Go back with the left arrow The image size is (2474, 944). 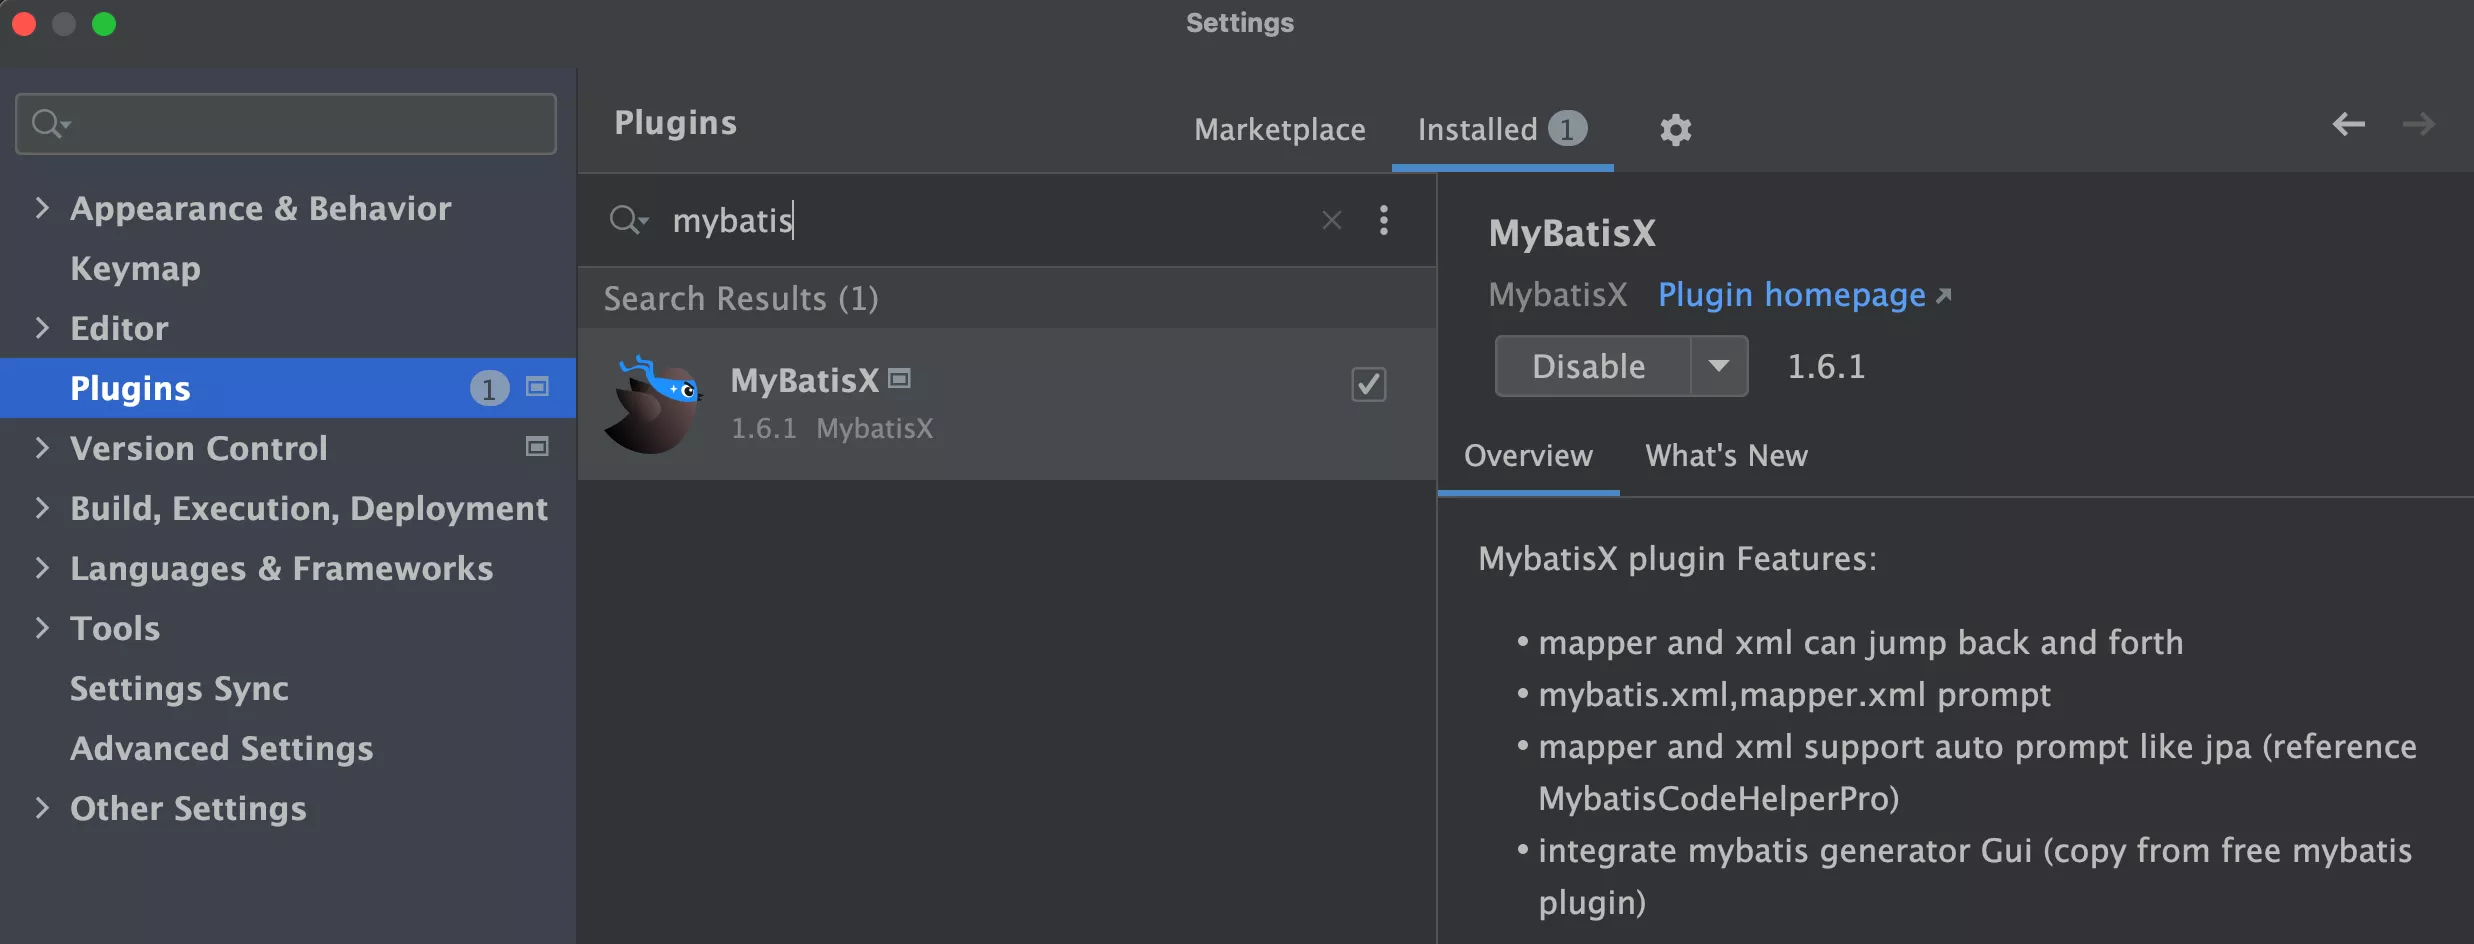click(2349, 124)
